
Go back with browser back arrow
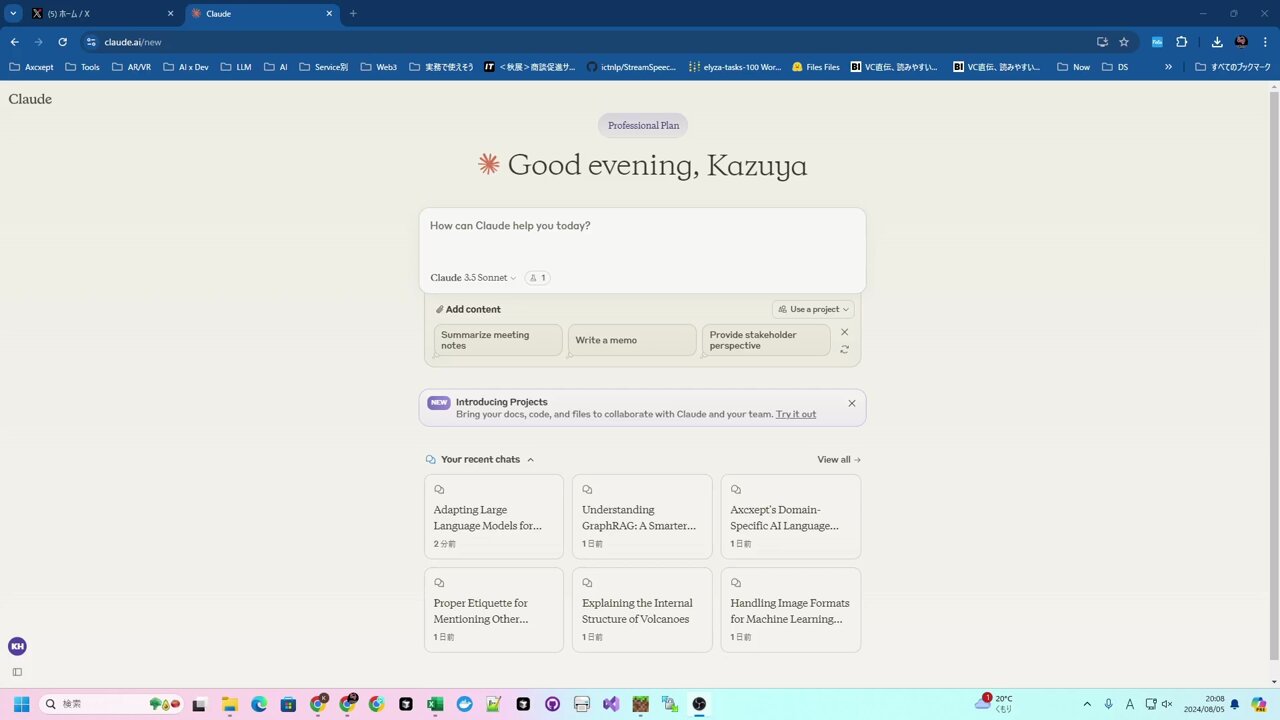pyautogui.click(x=14, y=42)
